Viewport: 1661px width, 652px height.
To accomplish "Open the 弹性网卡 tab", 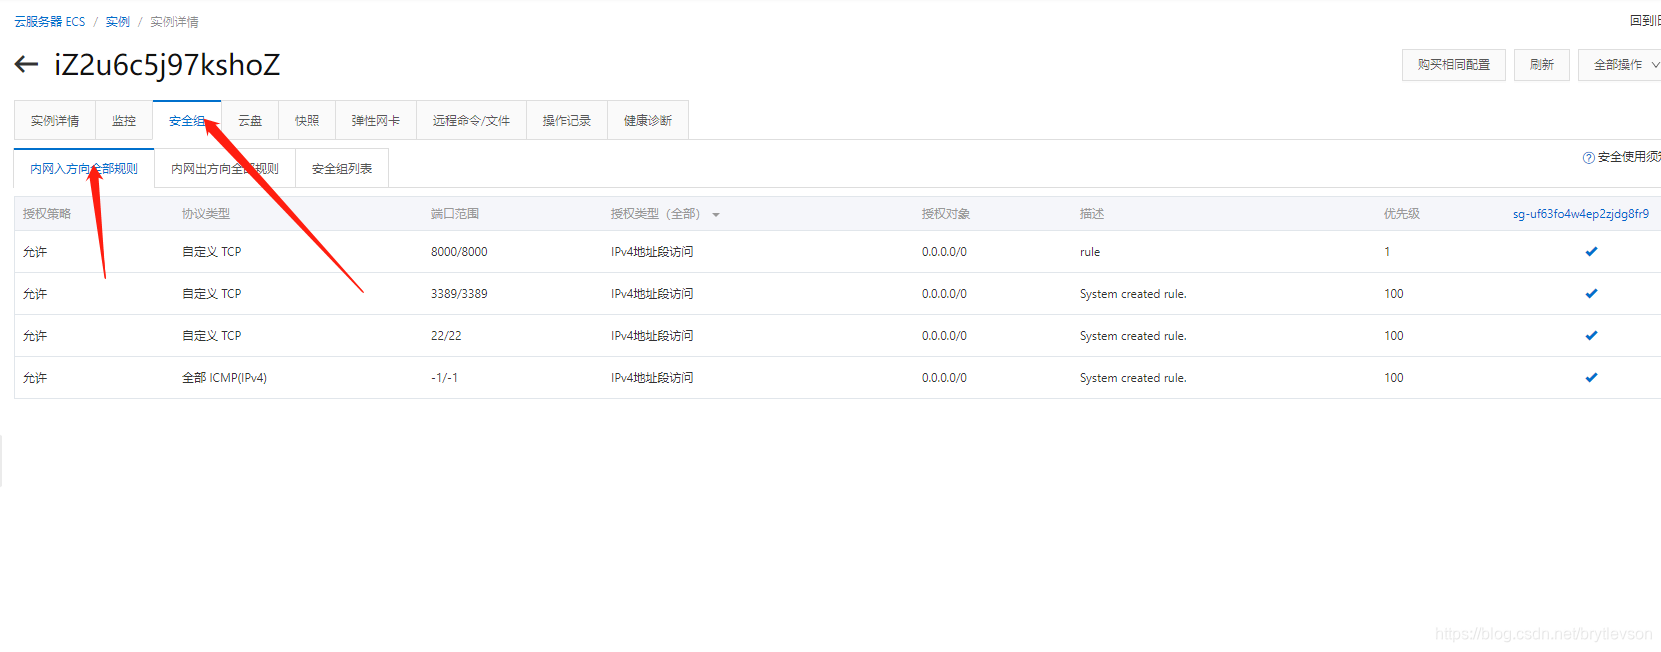I will click(x=376, y=121).
